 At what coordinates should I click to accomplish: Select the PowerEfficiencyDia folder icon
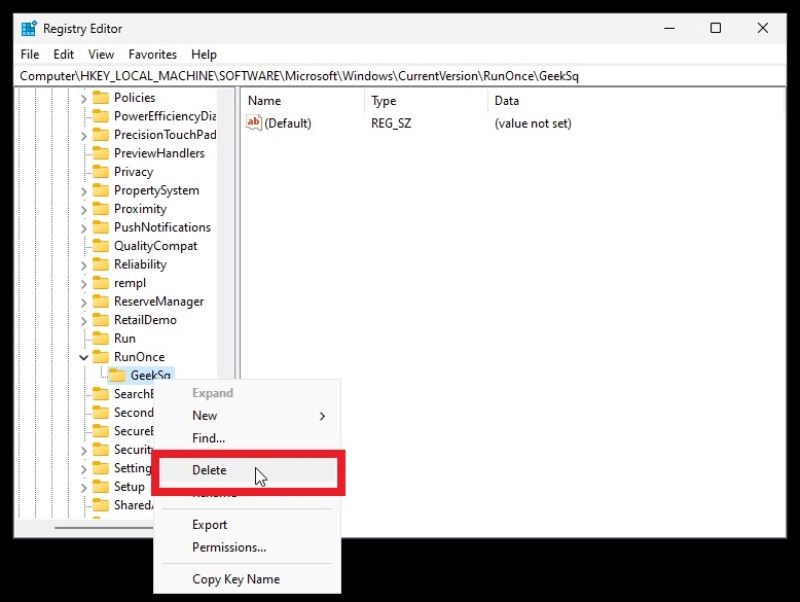(101, 116)
